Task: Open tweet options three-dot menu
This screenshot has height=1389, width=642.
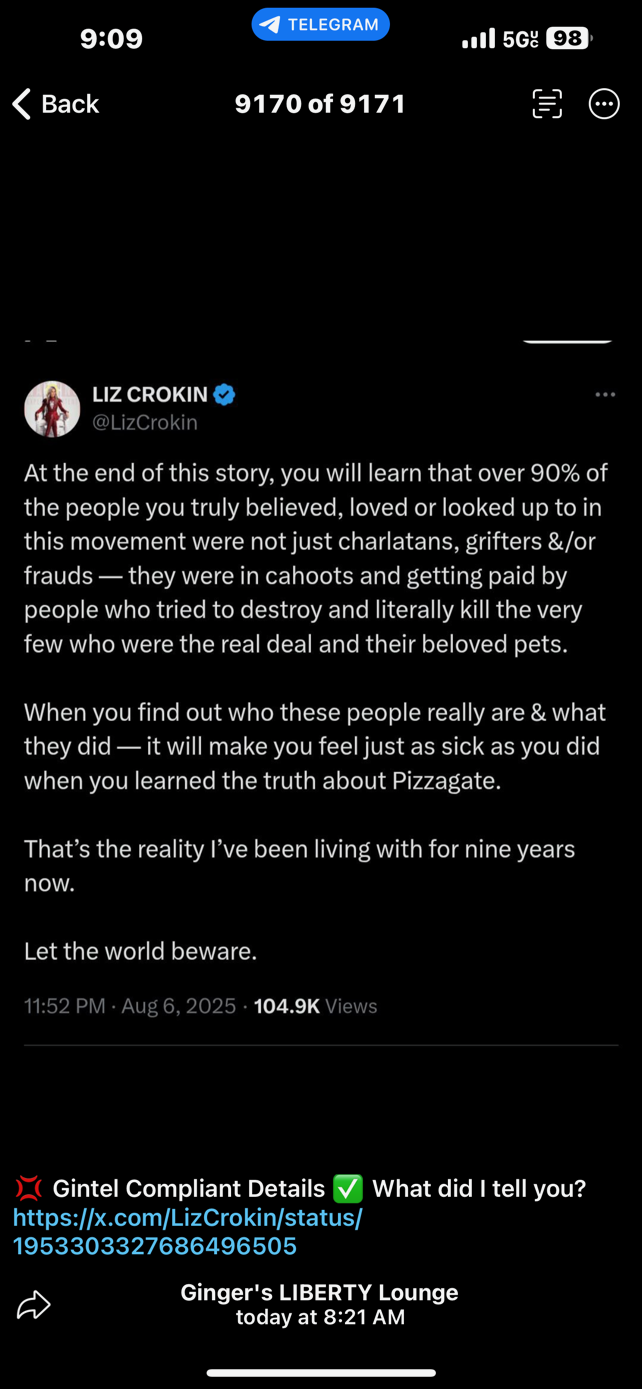Action: click(605, 395)
